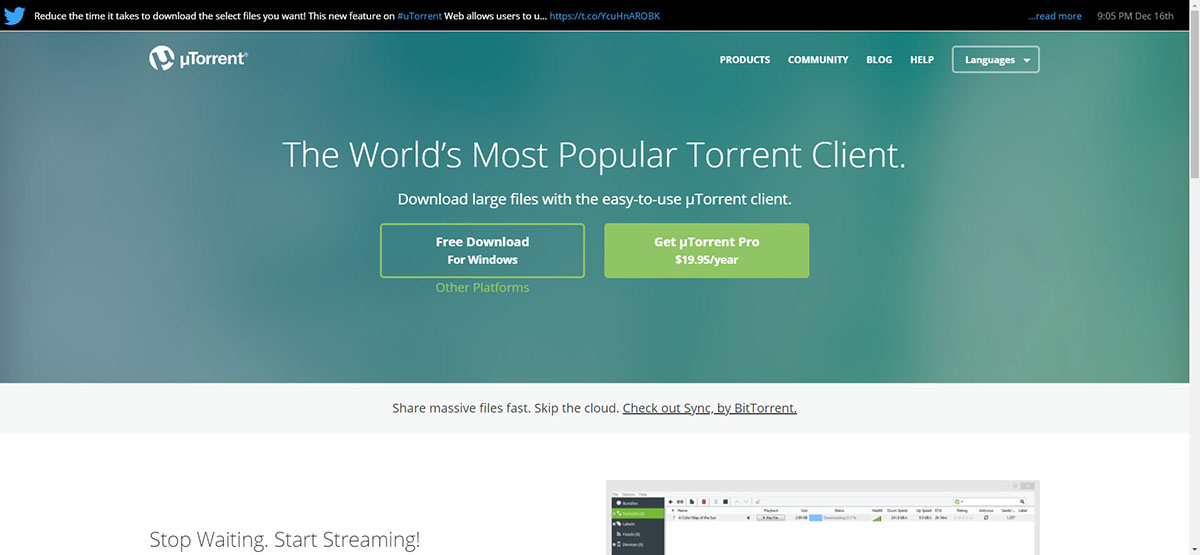Screen dimensions: 1200x555
Task: Click the ...read more link
Action: 1054,16
